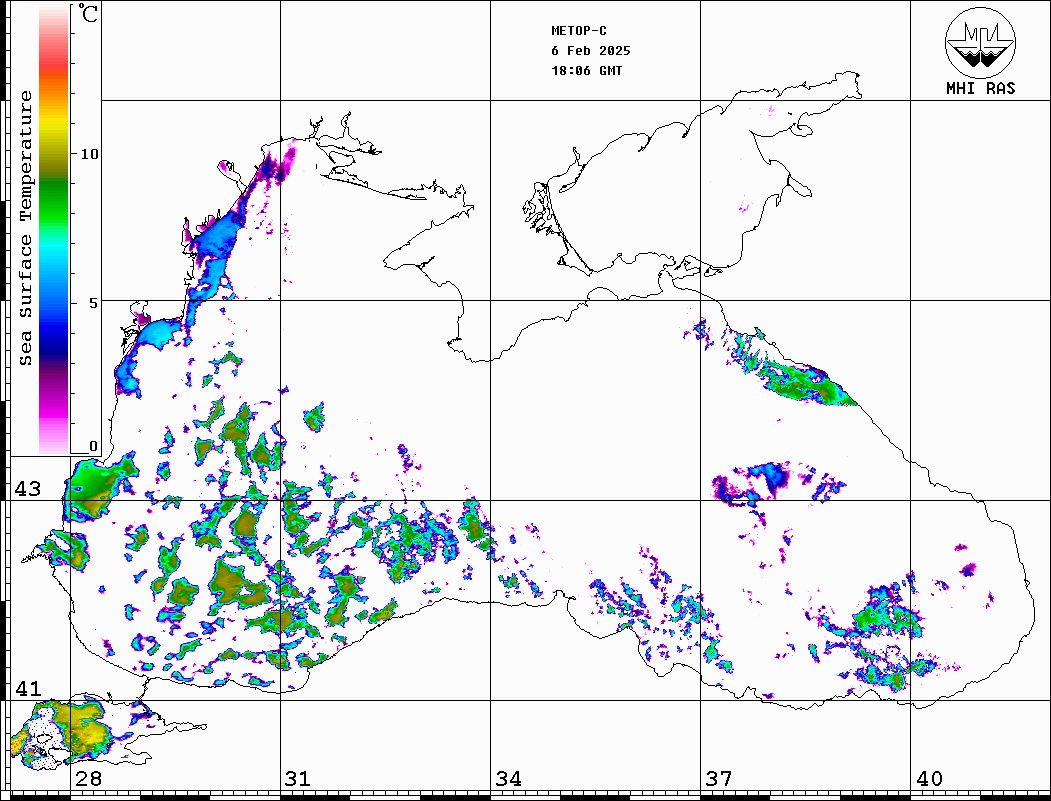Click the 'MHI RAS' label
Image resolution: width=1051 pixels, height=801 pixels.
pos(981,88)
